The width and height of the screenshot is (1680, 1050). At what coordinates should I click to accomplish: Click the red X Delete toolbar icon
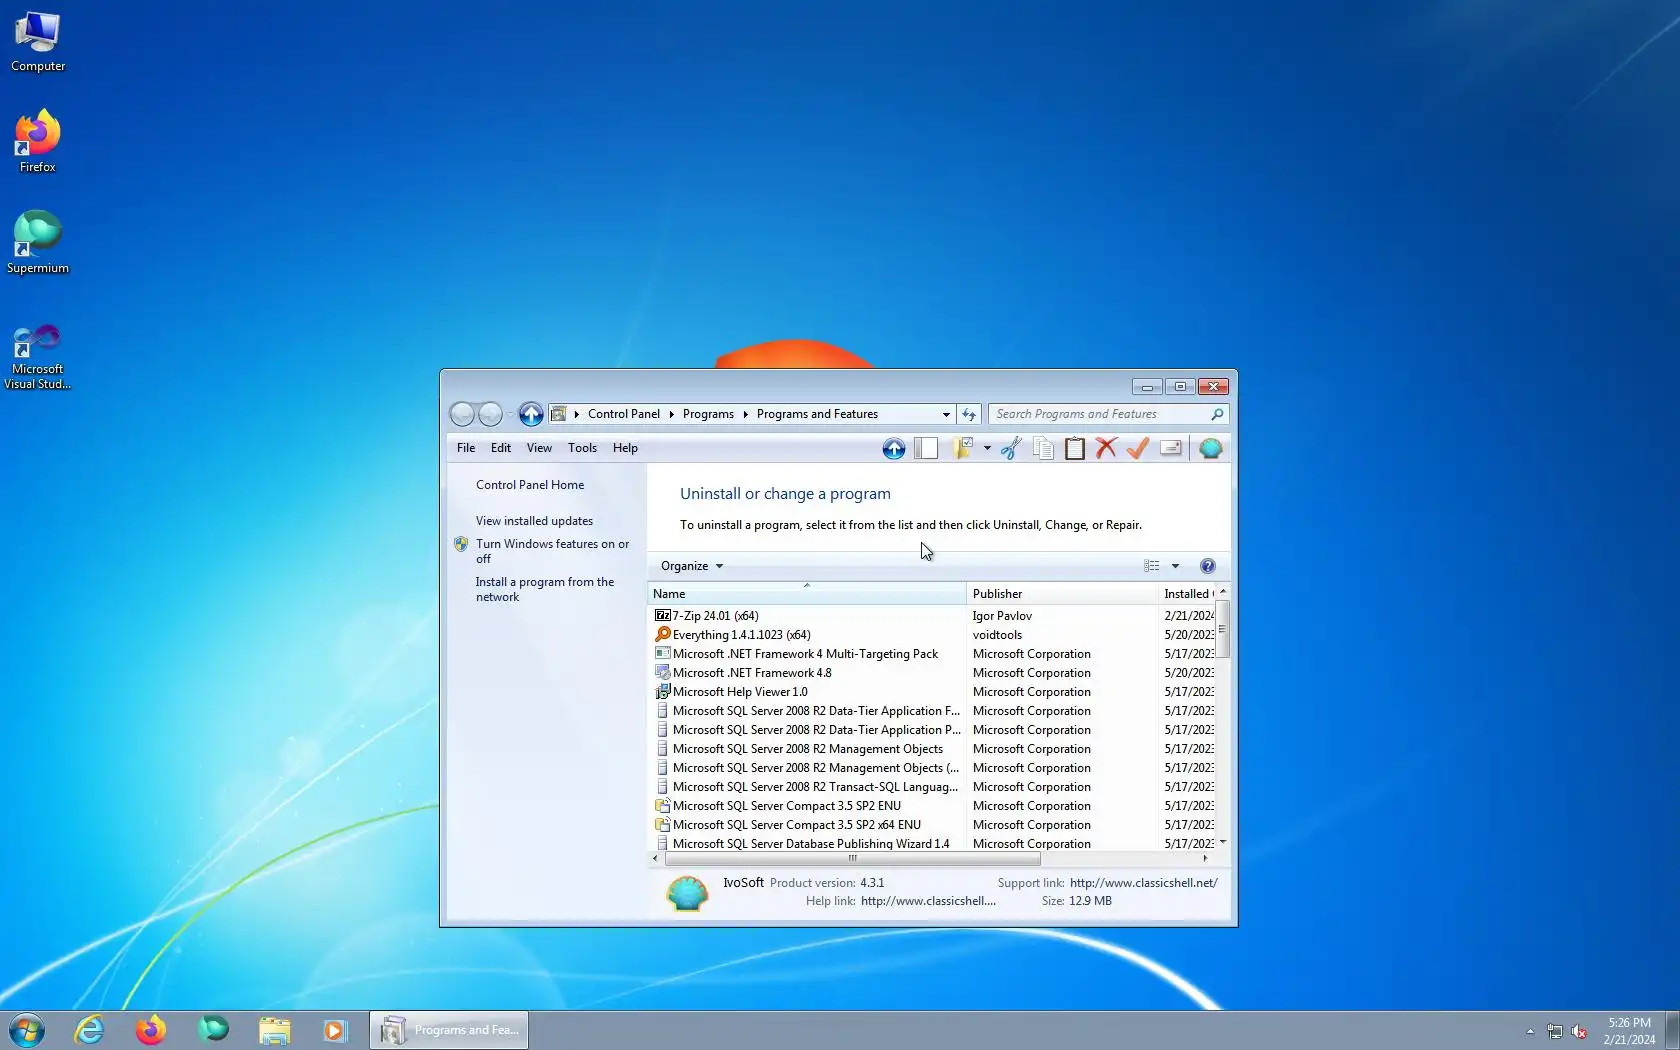pos(1106,448)
